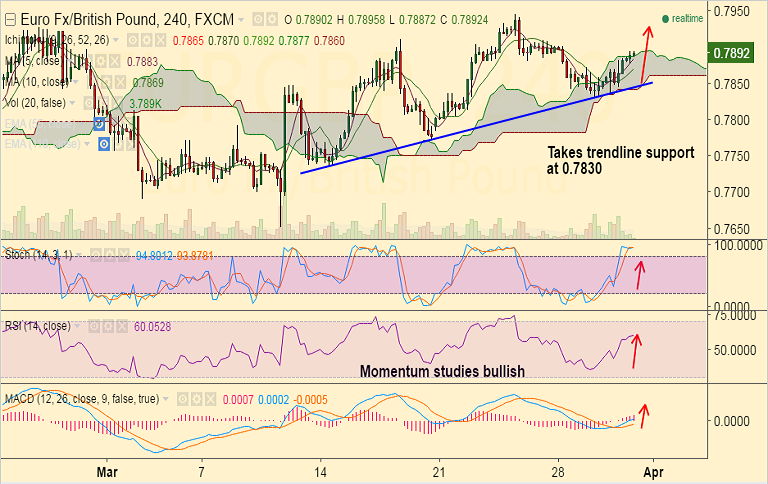768x484 pixels.
Task: Click the current price tag 0.7892
Action: pos(732,53)
